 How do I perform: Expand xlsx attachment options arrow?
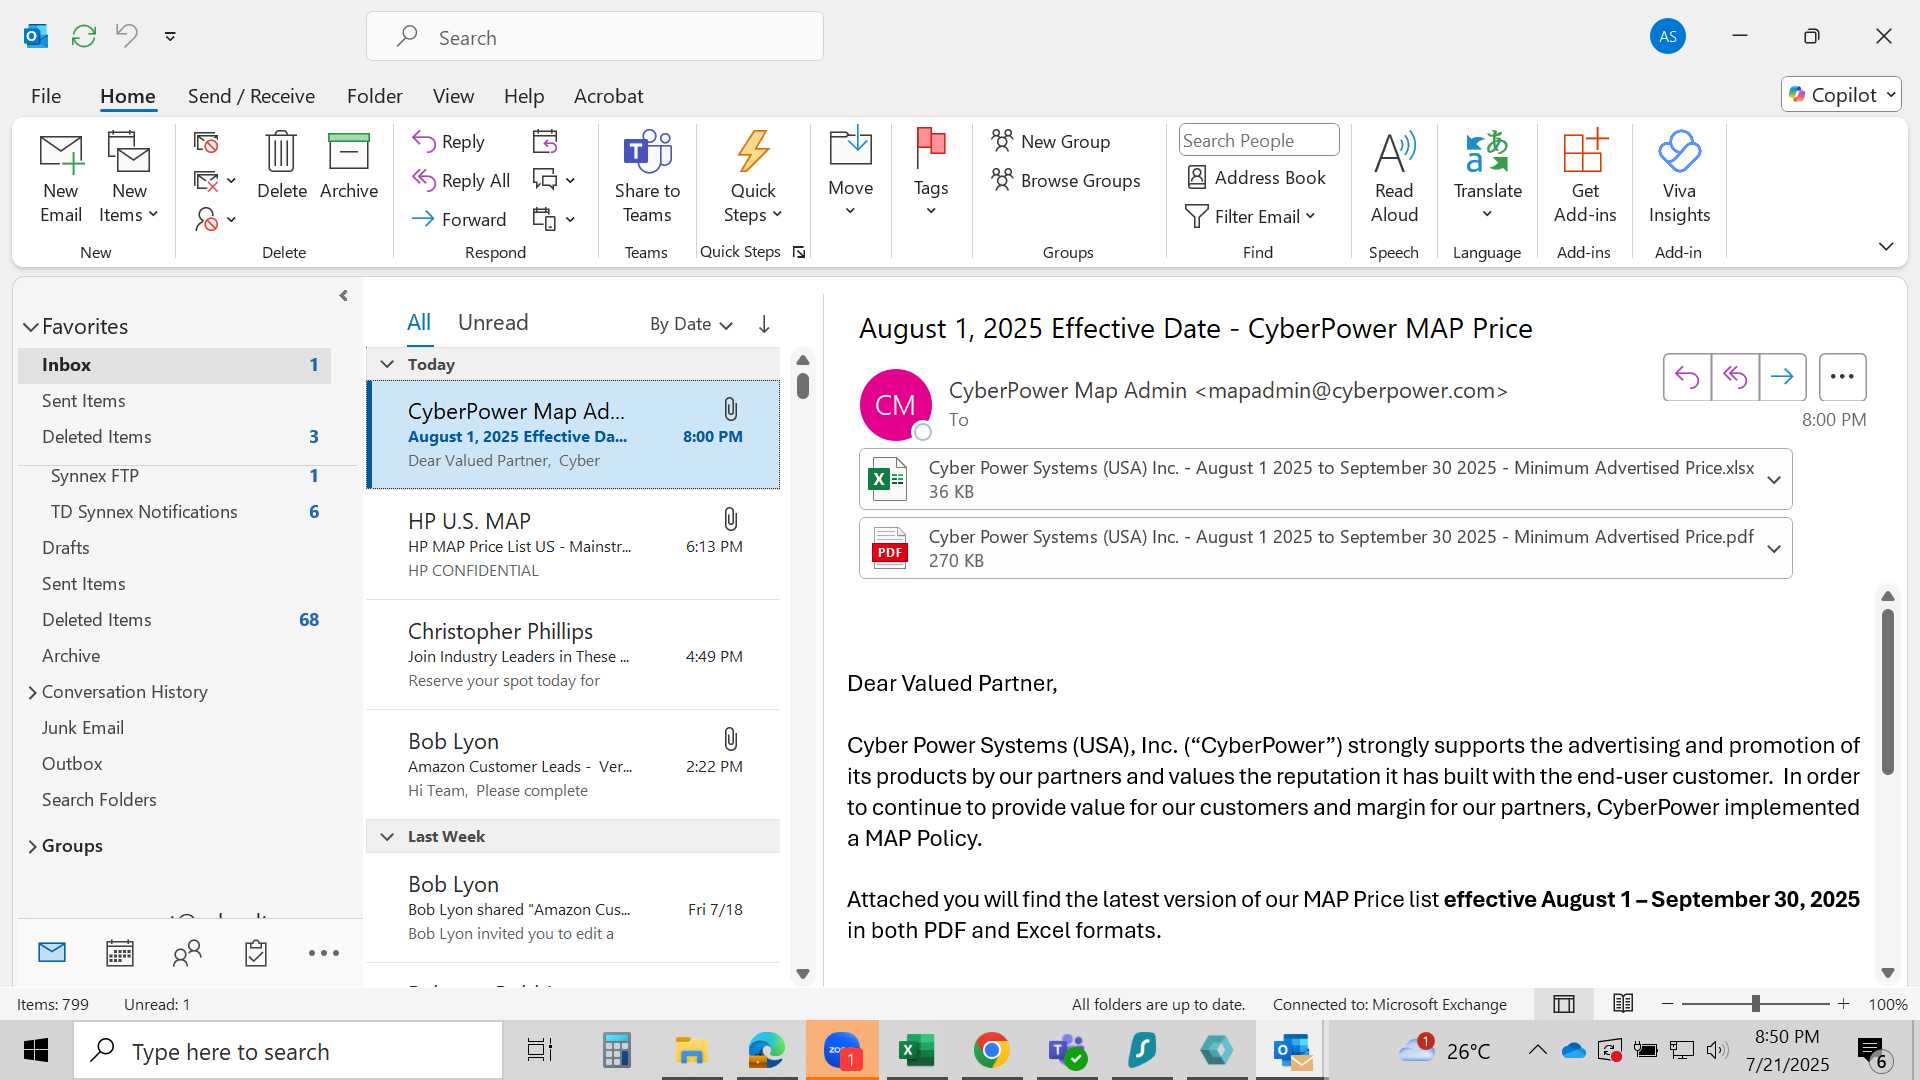tap(1774, 480)
